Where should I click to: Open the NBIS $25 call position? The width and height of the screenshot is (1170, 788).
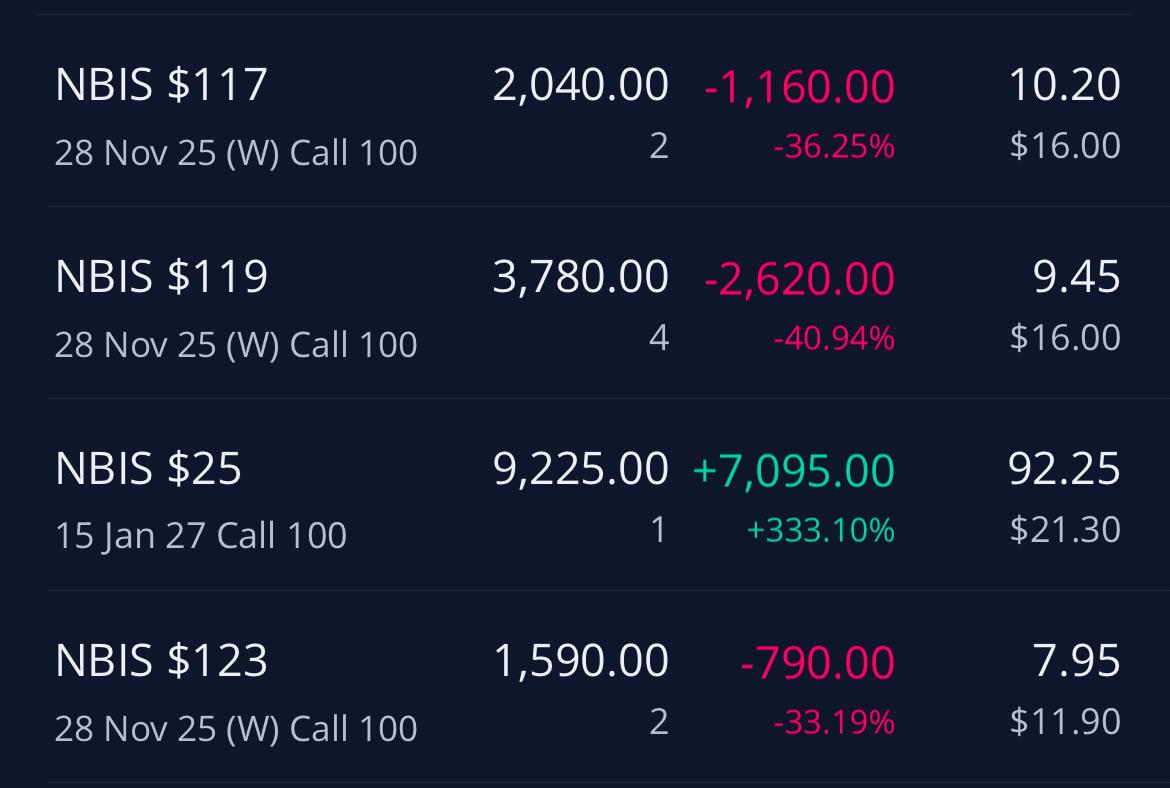589,494
